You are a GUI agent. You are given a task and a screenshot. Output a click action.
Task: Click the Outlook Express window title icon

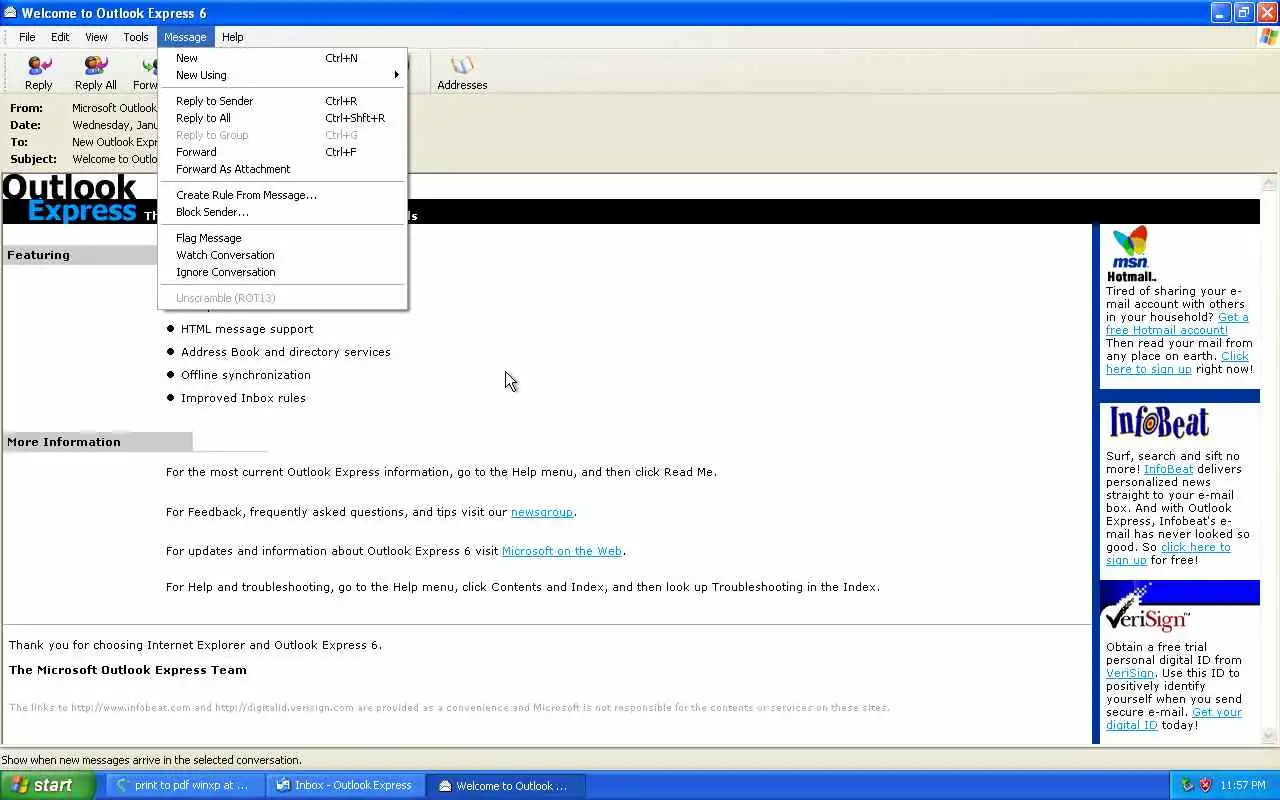[x=10, y=13]
